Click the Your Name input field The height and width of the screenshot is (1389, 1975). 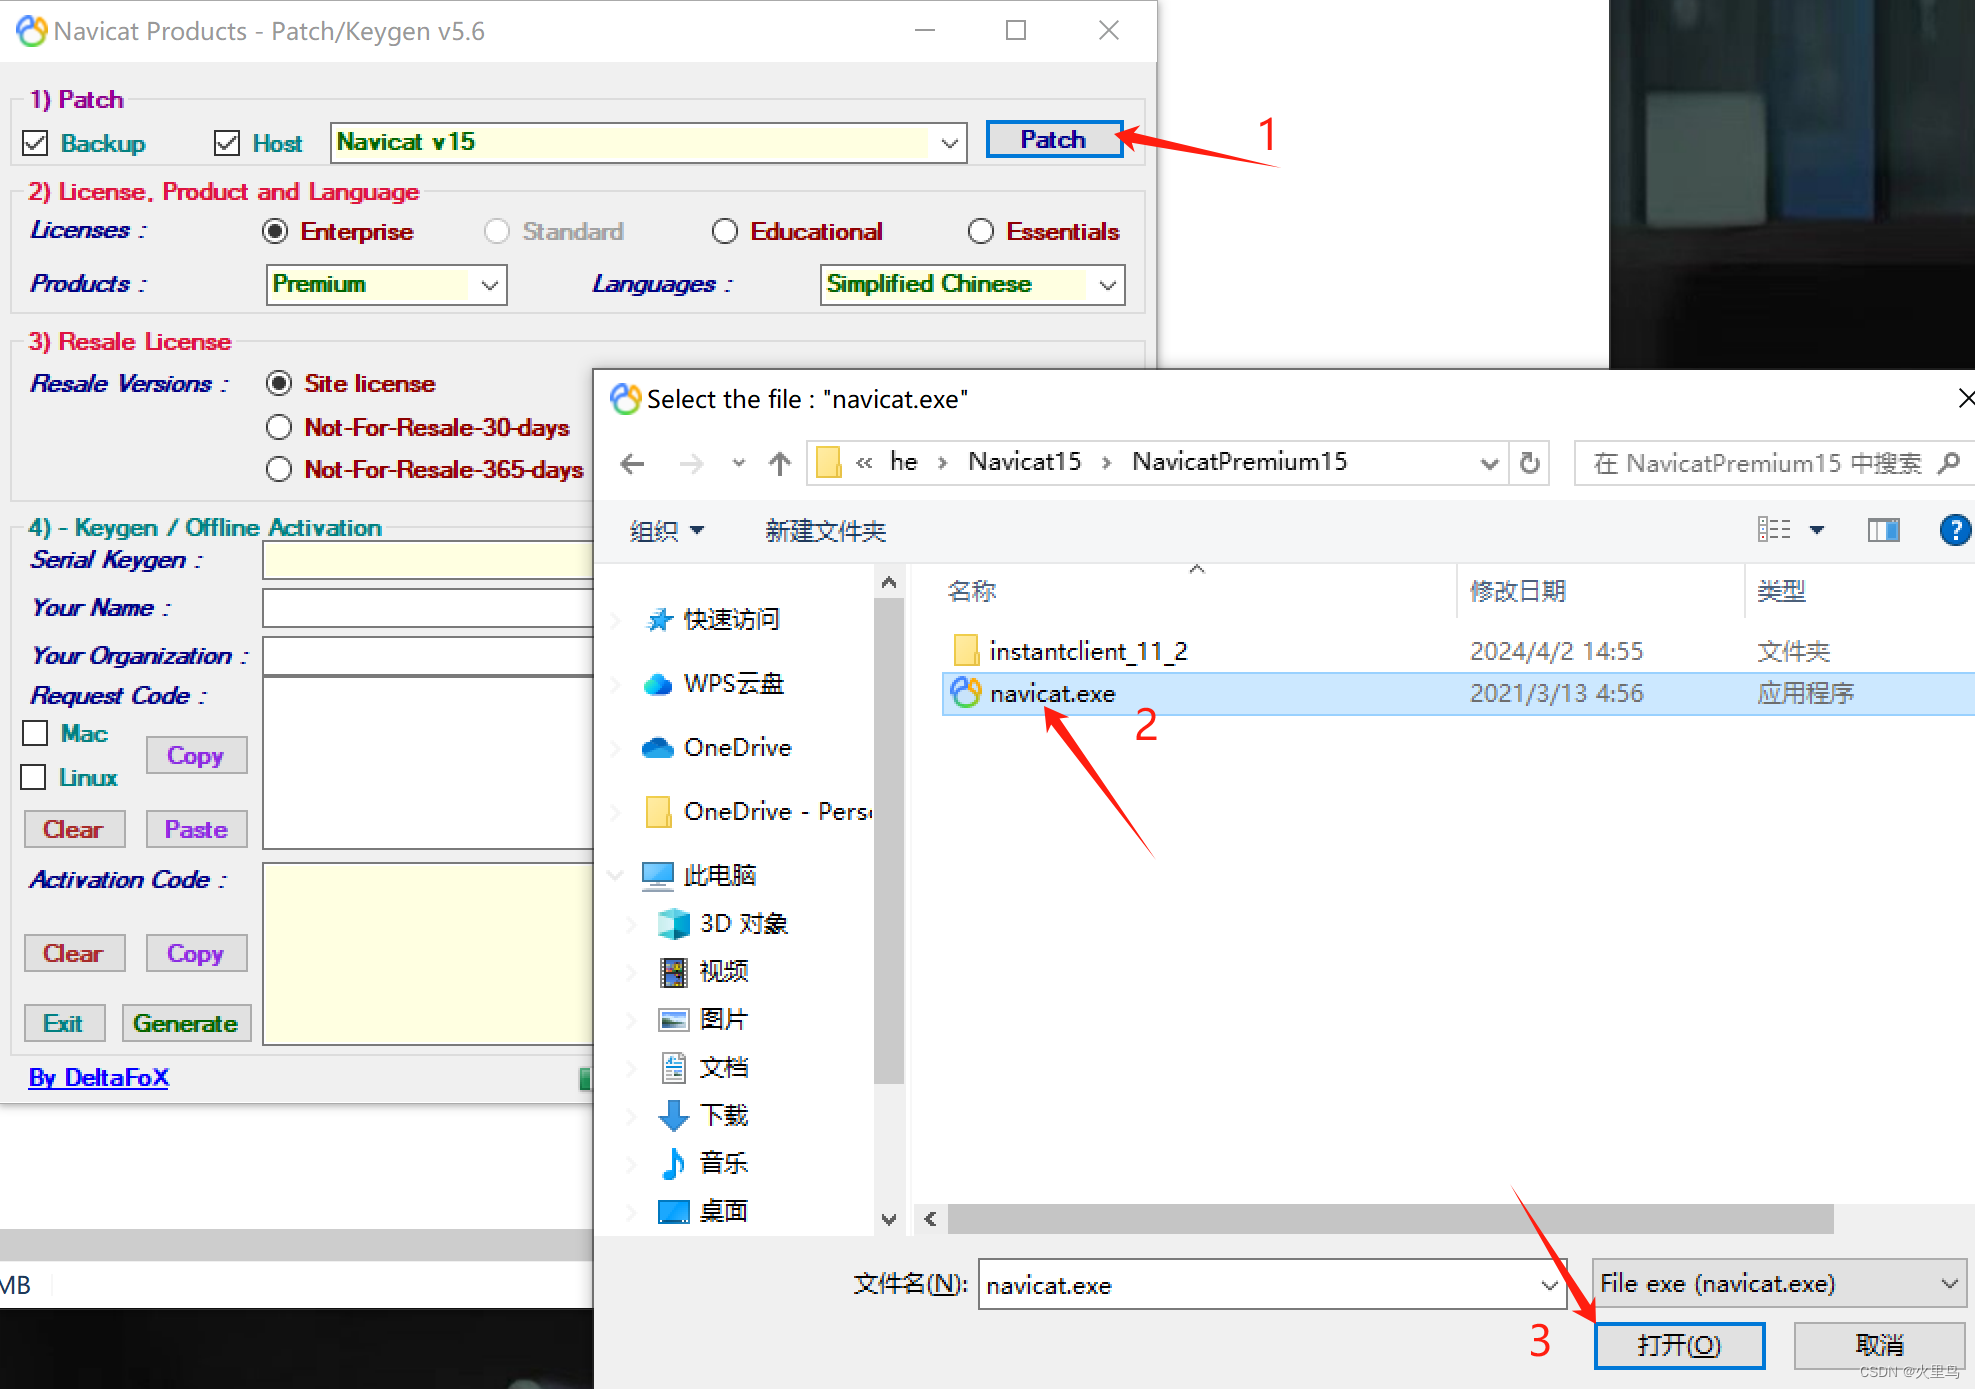[428, 608]
